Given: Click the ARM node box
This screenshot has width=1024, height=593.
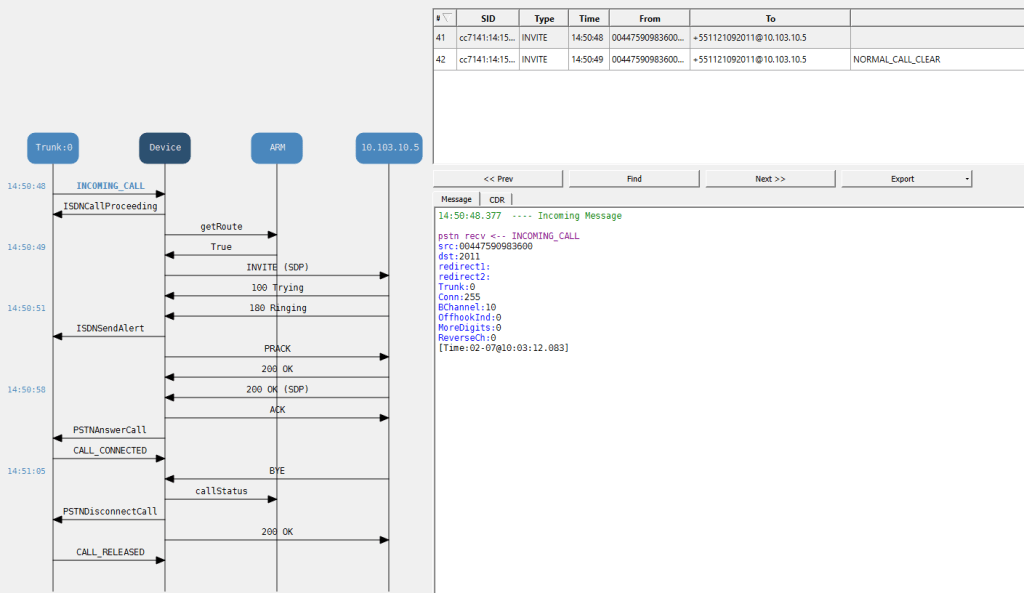Looking at the screenshot, I should 277,148.
